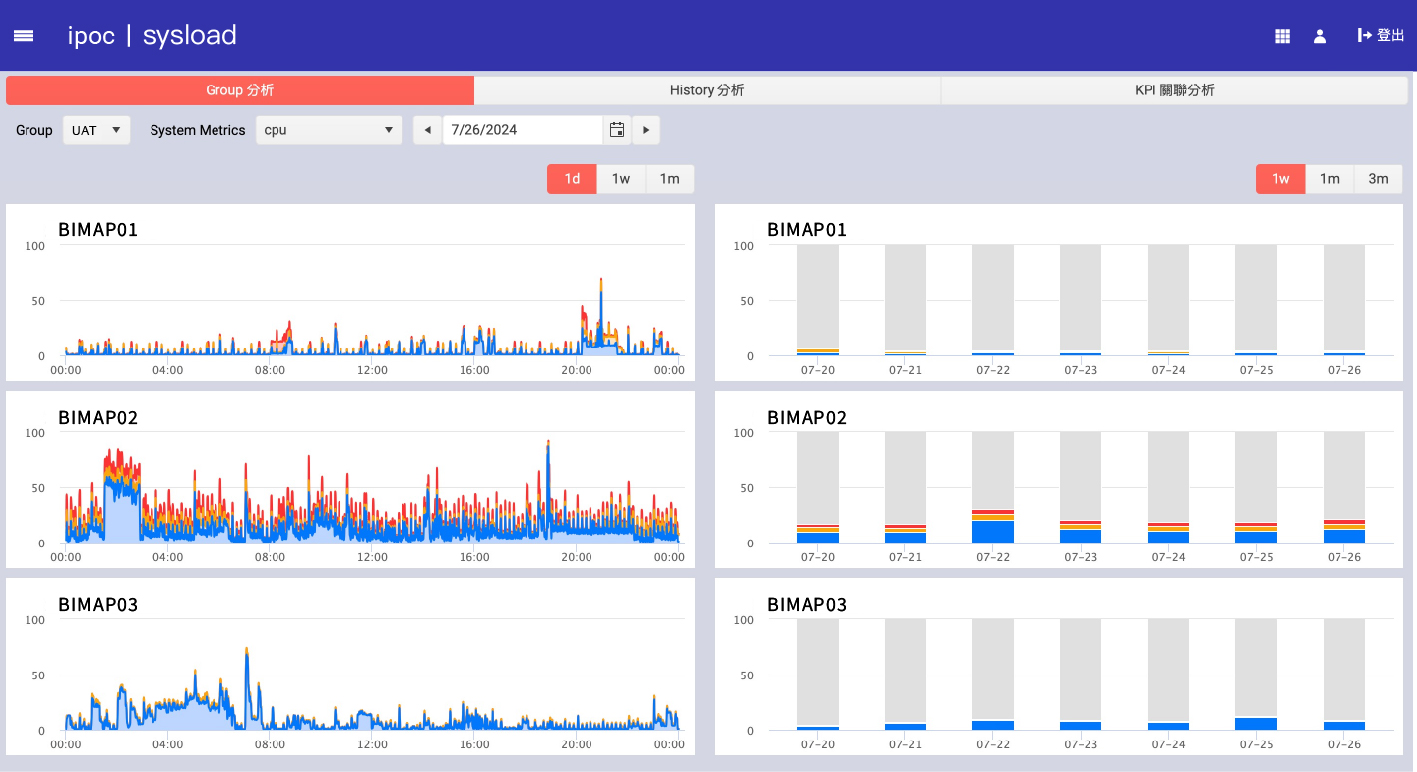Click BIMAP03 line chart title
1417x772 pixels.
(98, 604)
